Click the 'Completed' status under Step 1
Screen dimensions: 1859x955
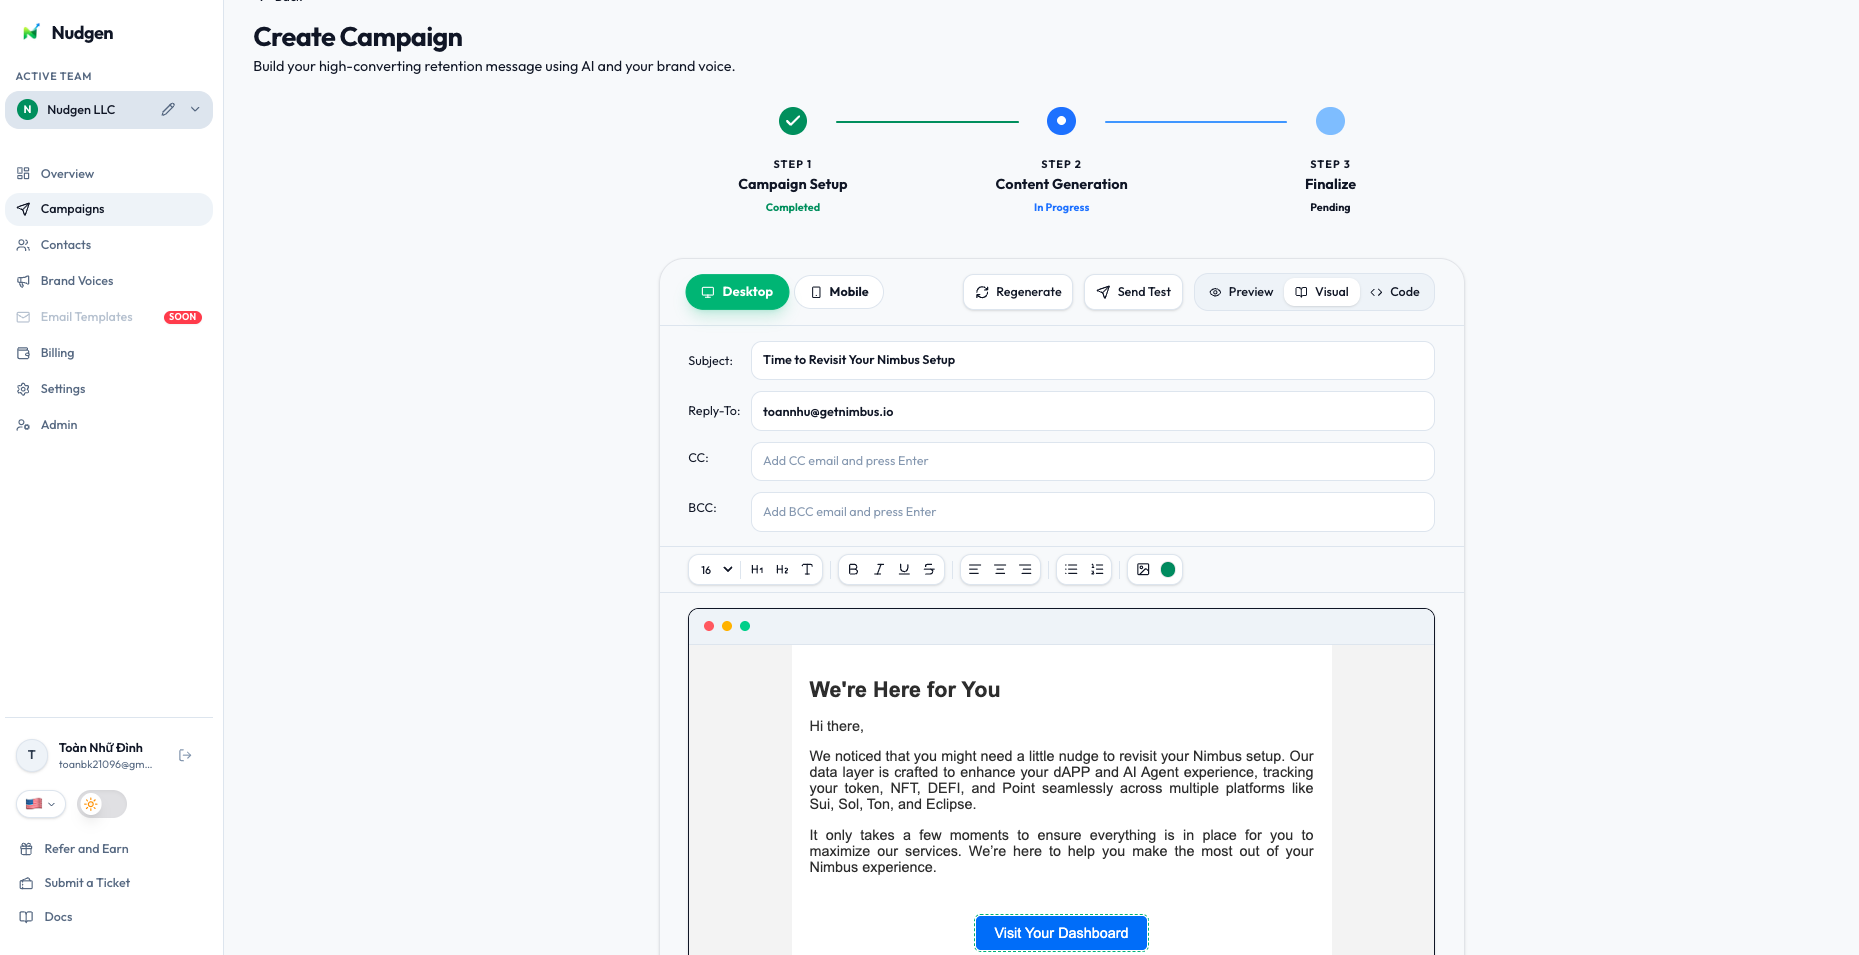click(x=793, y=208)
